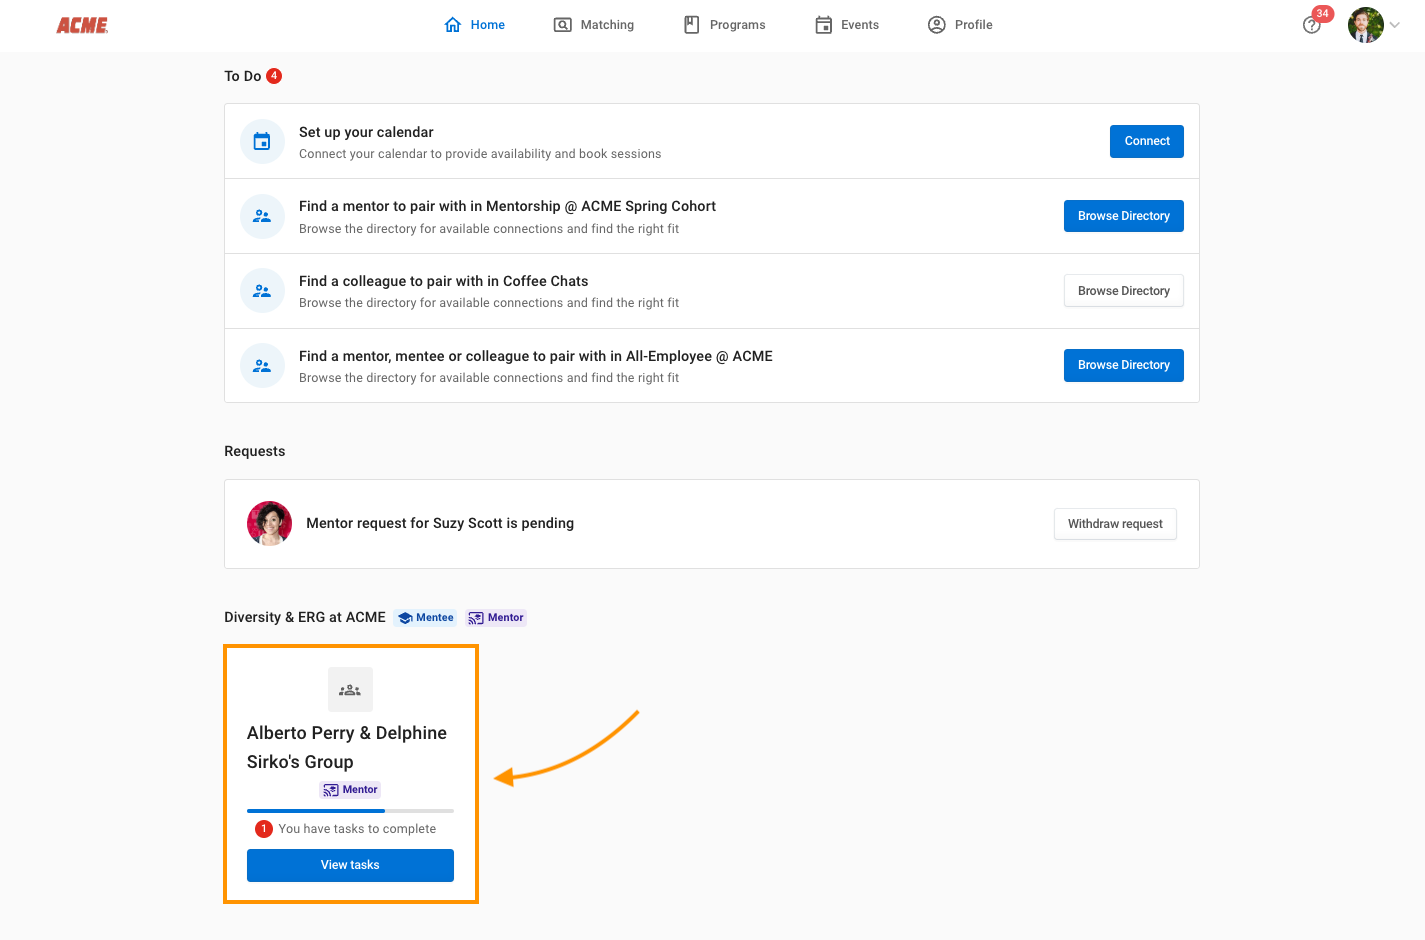
Task: Click the Mentor badge next to Diversity & ERG heading
Action: pos(496,618)
